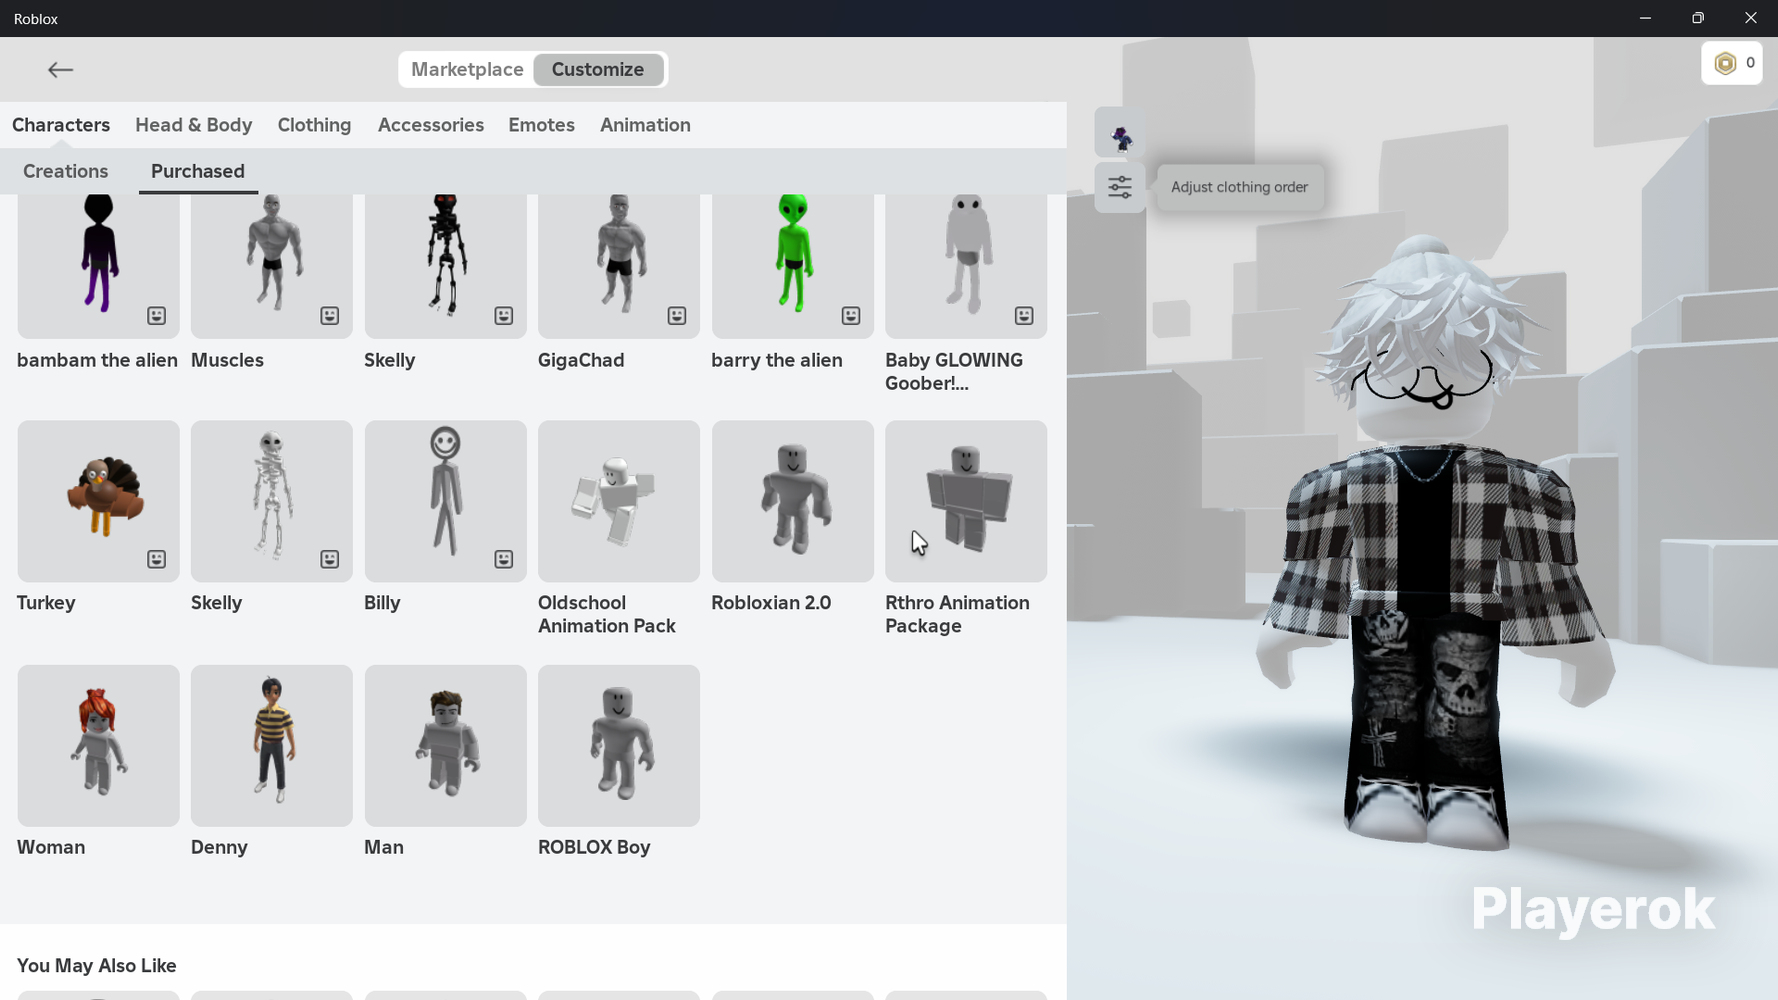1778x1000 pixels.
Task: Equip the bambam the alien character
Action: (98, 265)
